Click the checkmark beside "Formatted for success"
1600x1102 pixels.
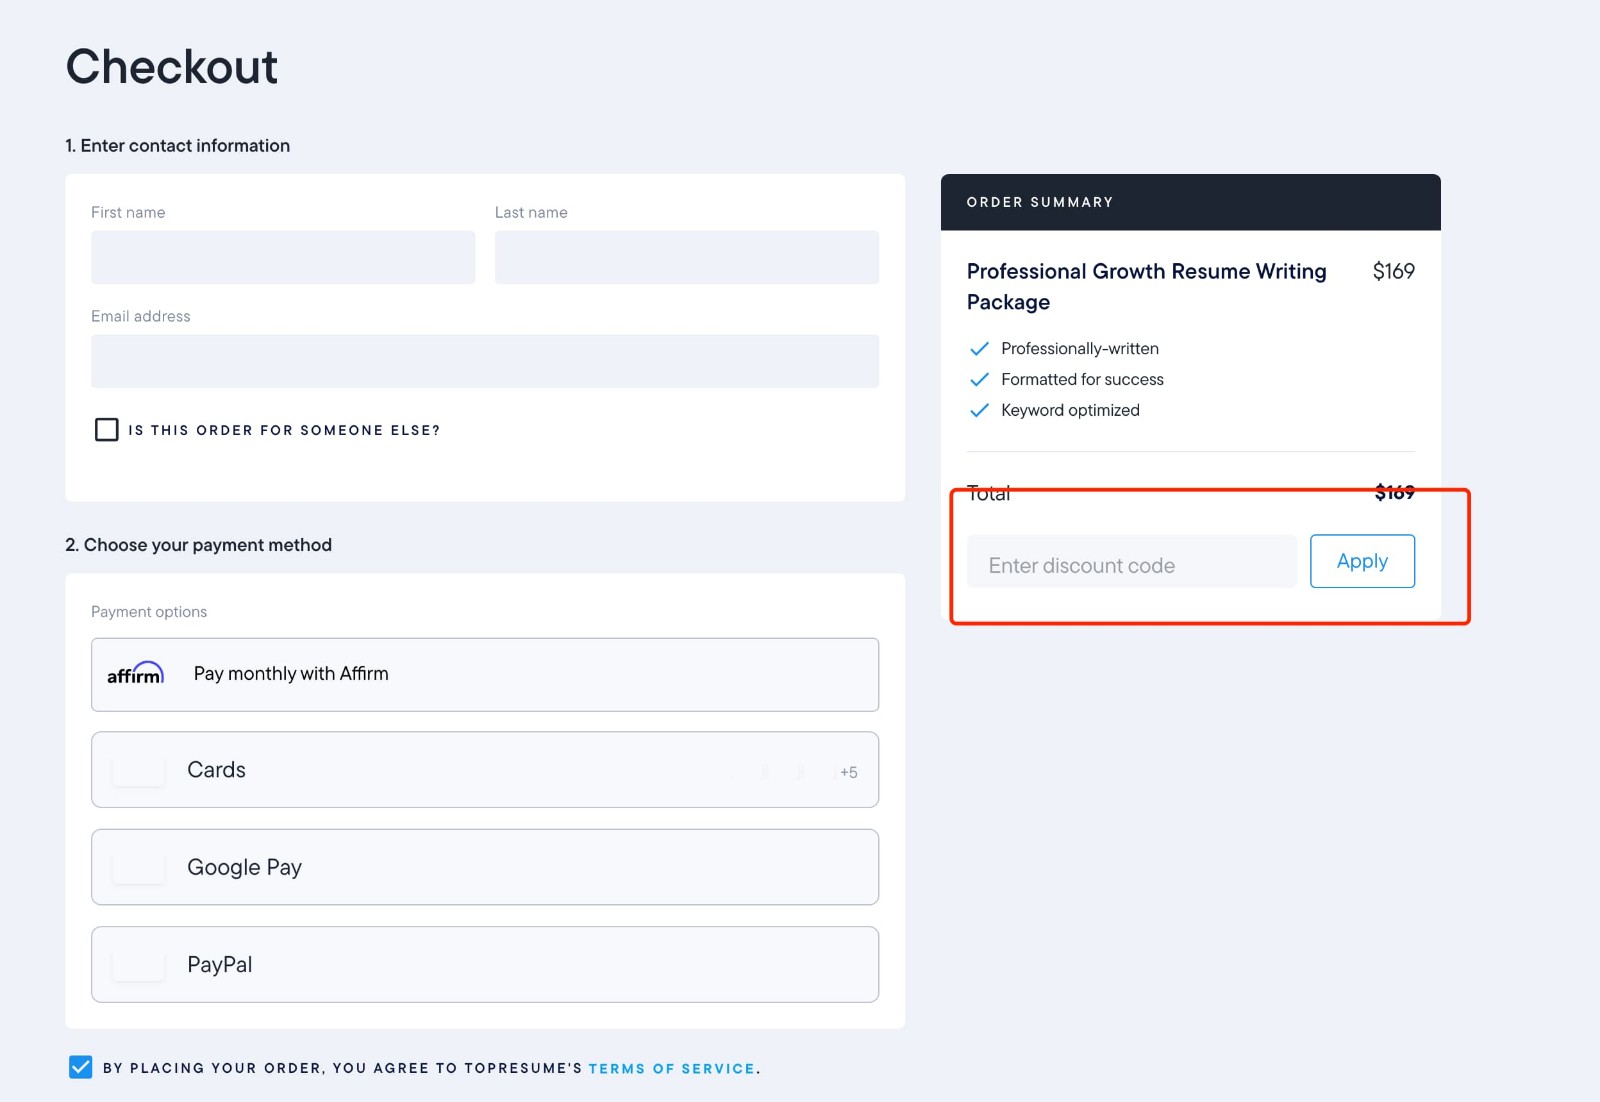(x=979, y=380)
